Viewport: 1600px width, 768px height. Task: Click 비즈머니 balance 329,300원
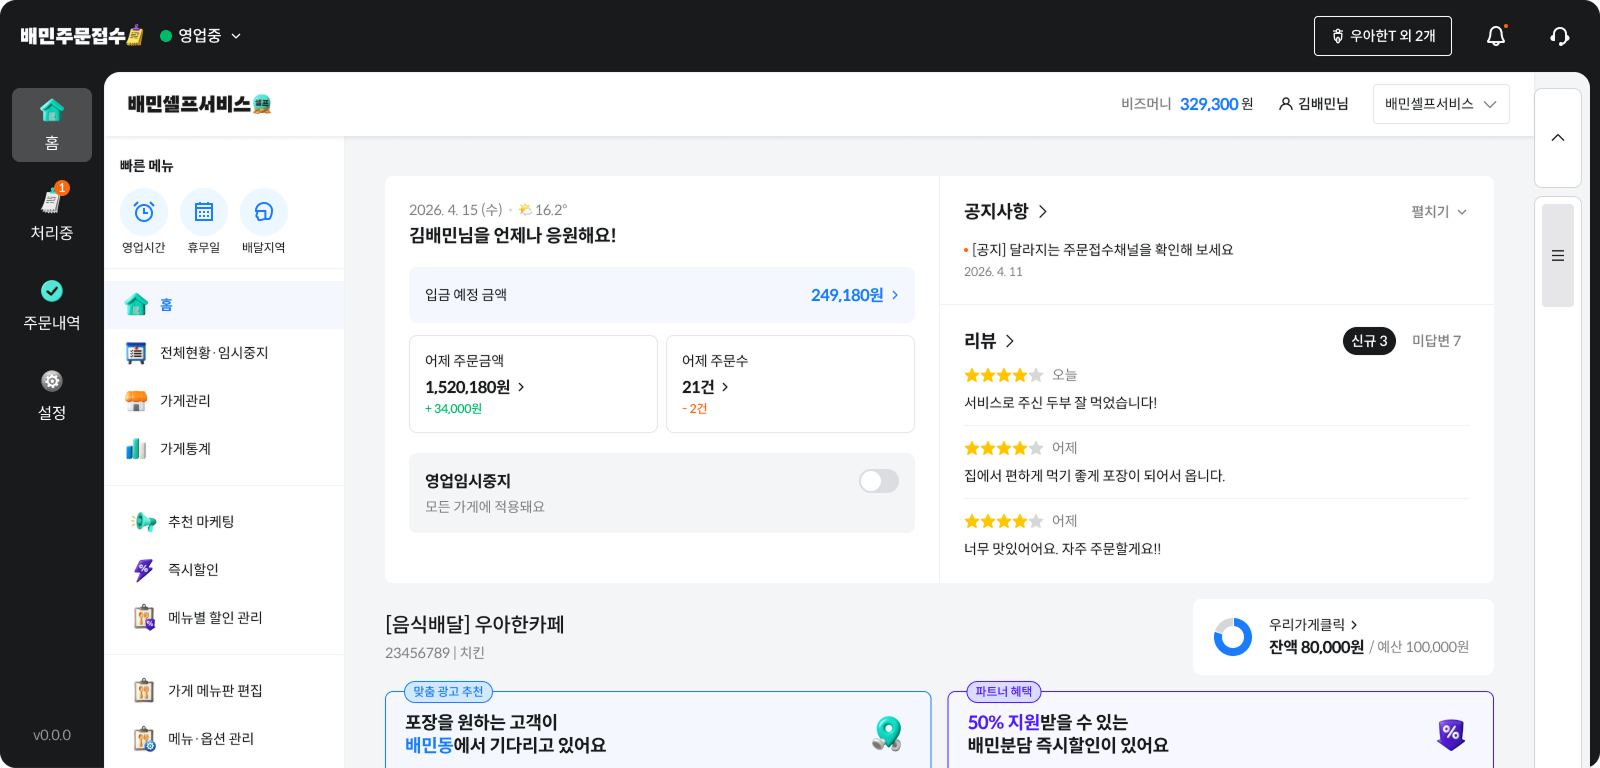1187,104
